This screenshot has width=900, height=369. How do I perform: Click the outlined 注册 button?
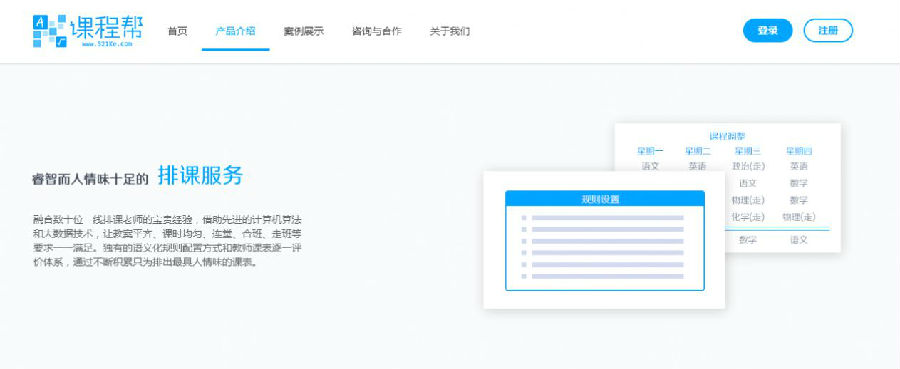point(828,30)
